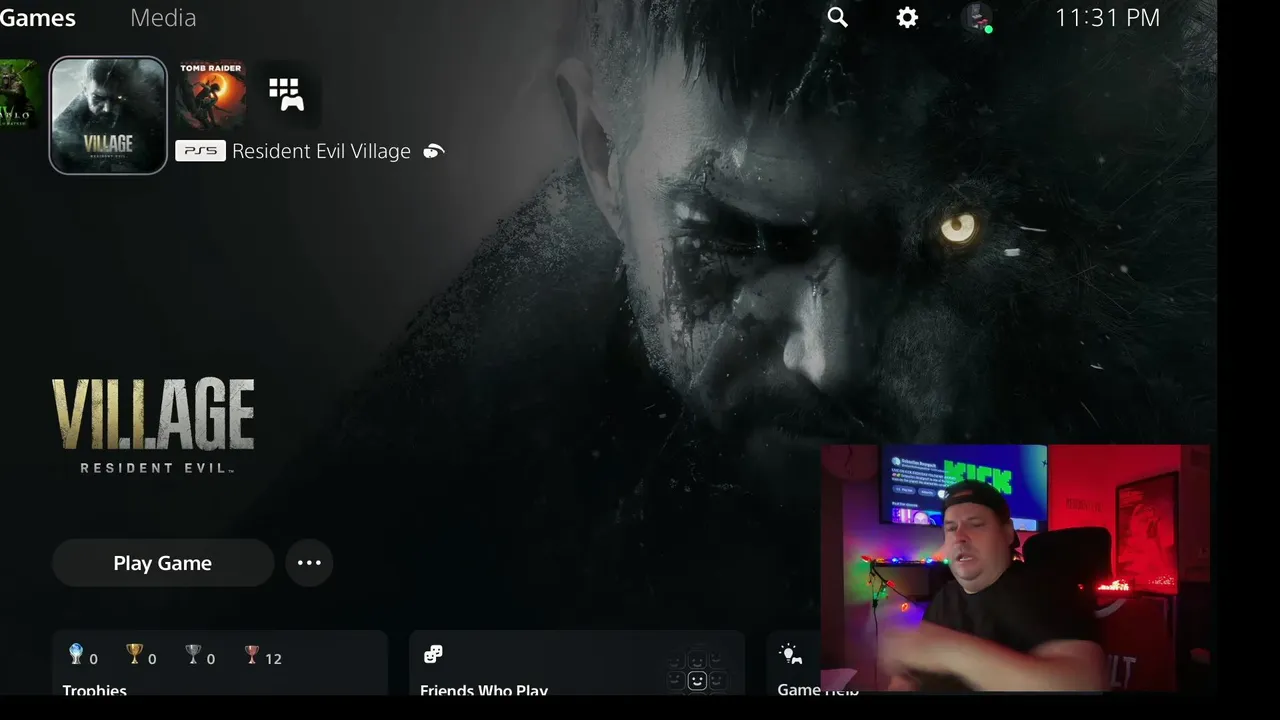
Task: Click the friends emoji grid graphic
Action: click(697, 671)
